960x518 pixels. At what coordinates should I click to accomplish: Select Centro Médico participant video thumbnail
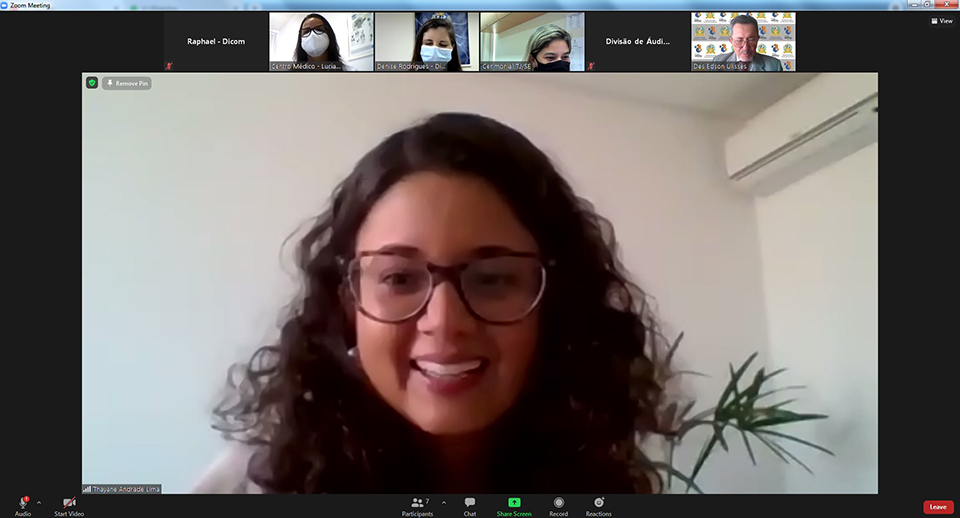pos(321,42)
